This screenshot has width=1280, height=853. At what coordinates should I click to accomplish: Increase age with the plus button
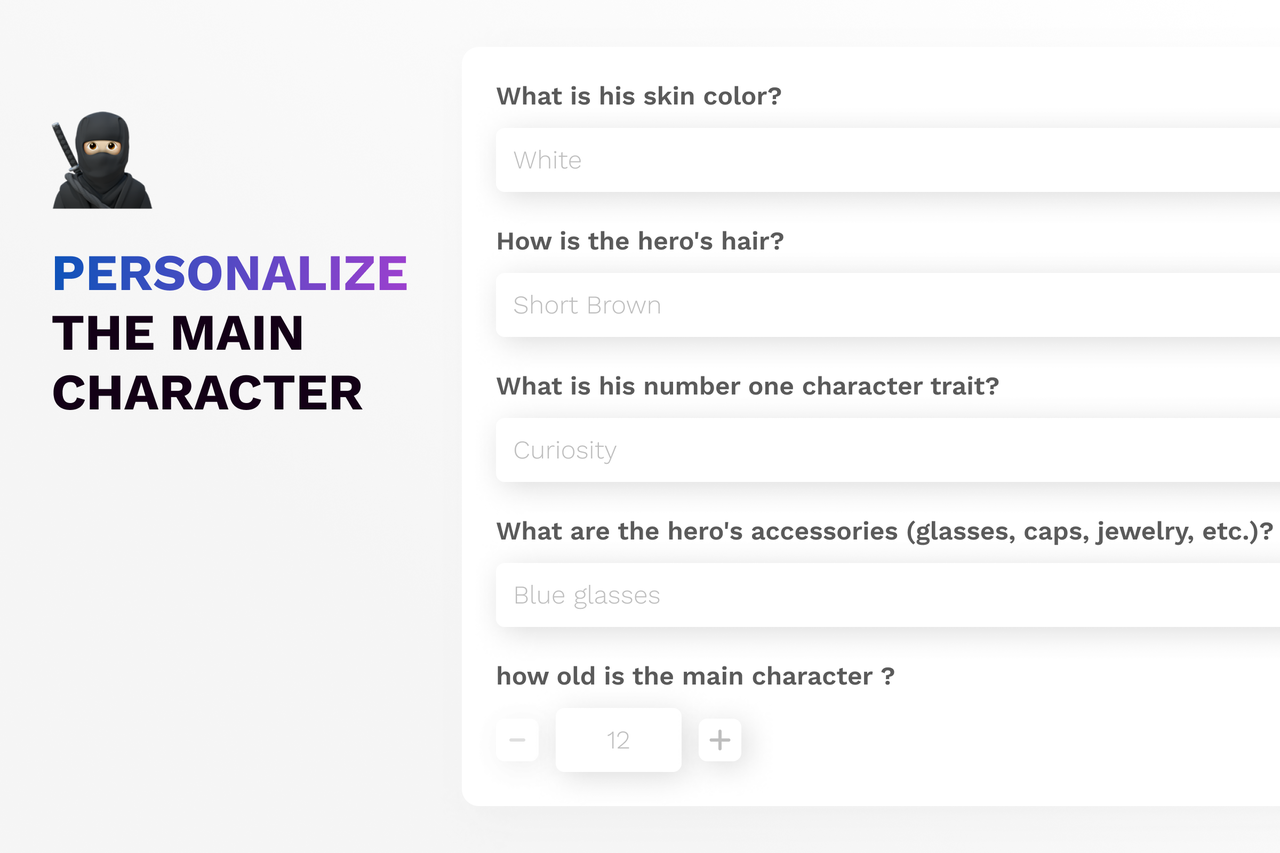(720, 740)
